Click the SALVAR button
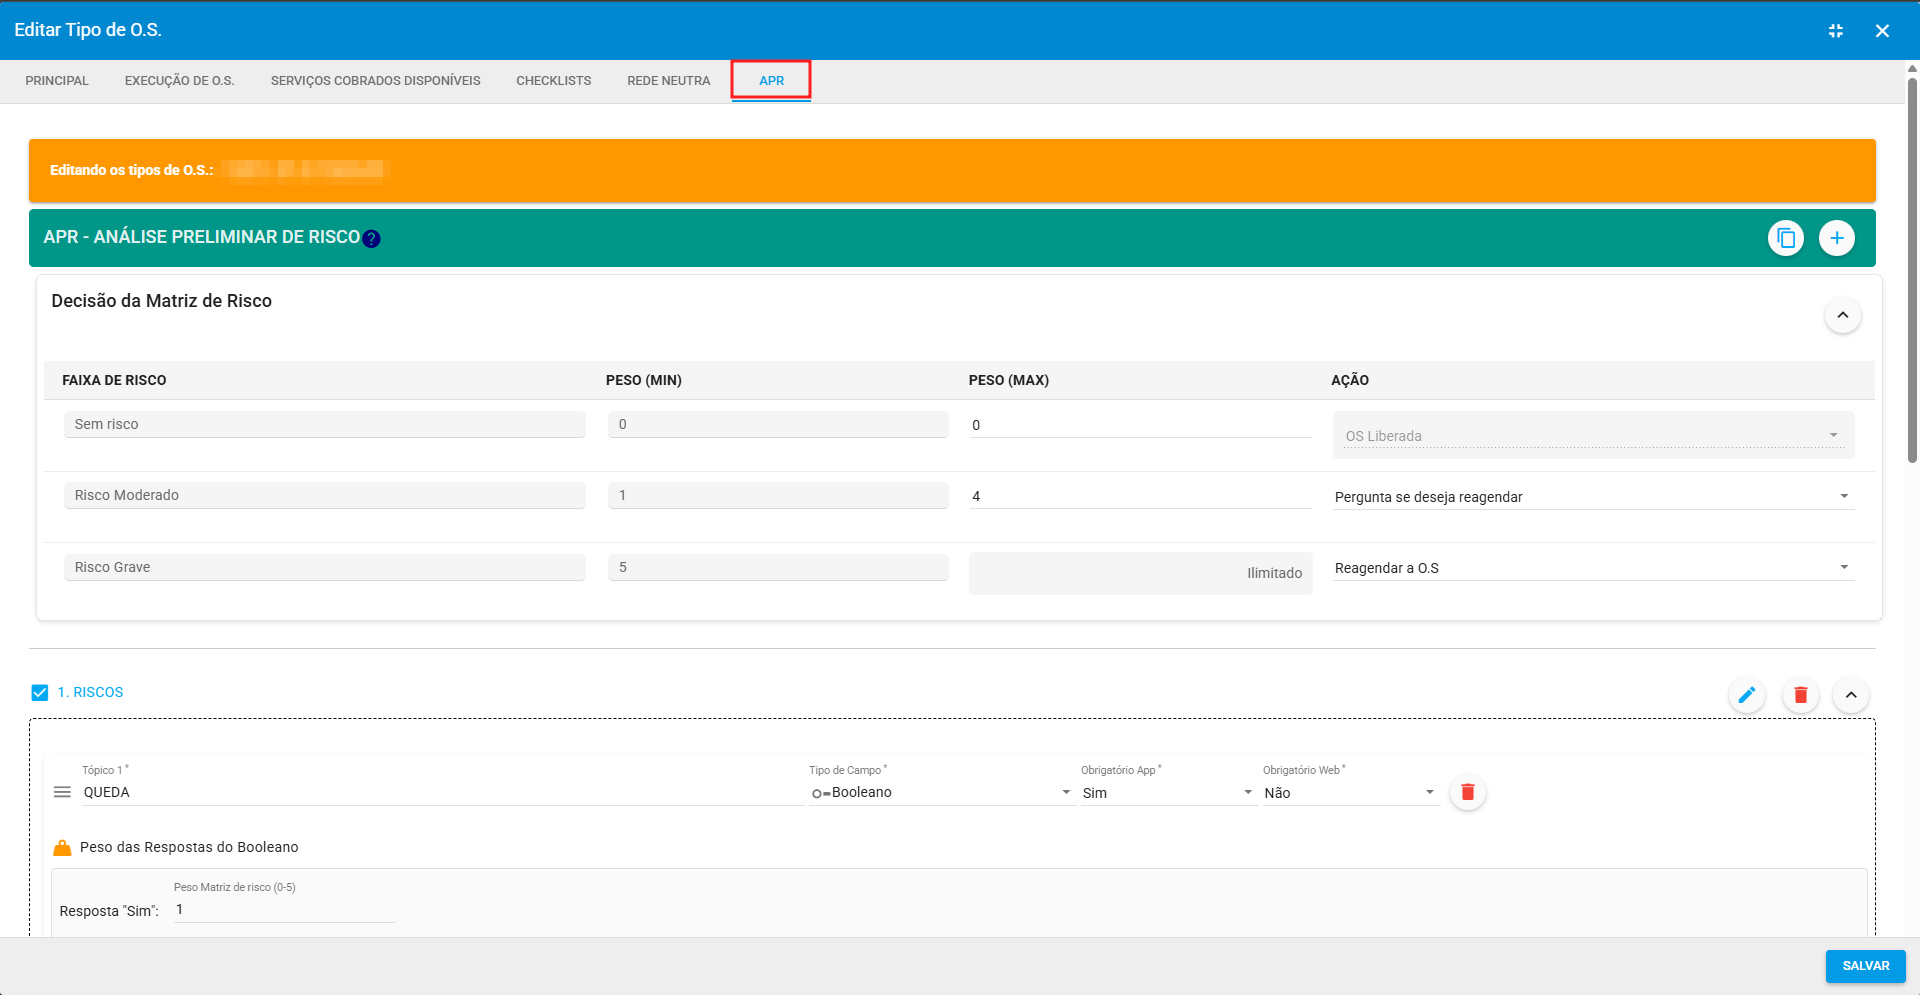This screenshot has height=995, width=1920. 1865,966
